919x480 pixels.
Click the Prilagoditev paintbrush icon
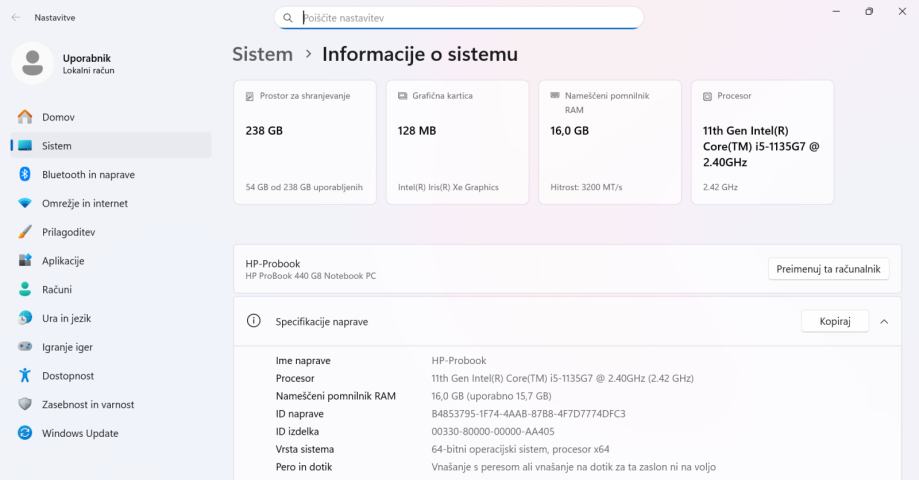tap(25, 232)
